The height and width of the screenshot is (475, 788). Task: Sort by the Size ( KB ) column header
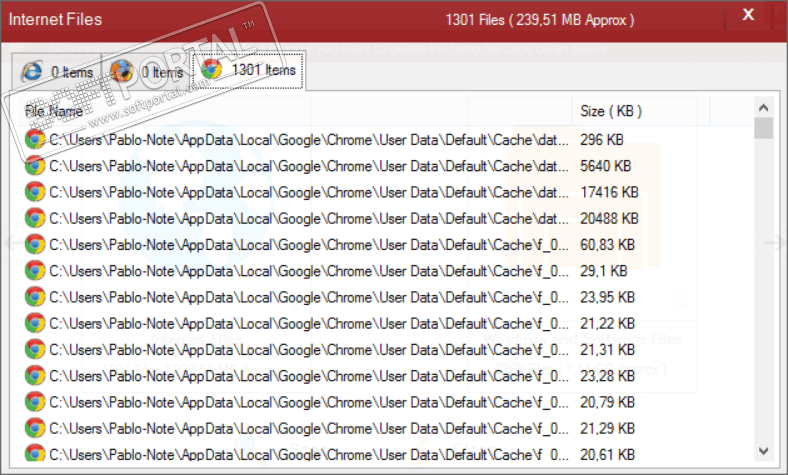point(641,111)
